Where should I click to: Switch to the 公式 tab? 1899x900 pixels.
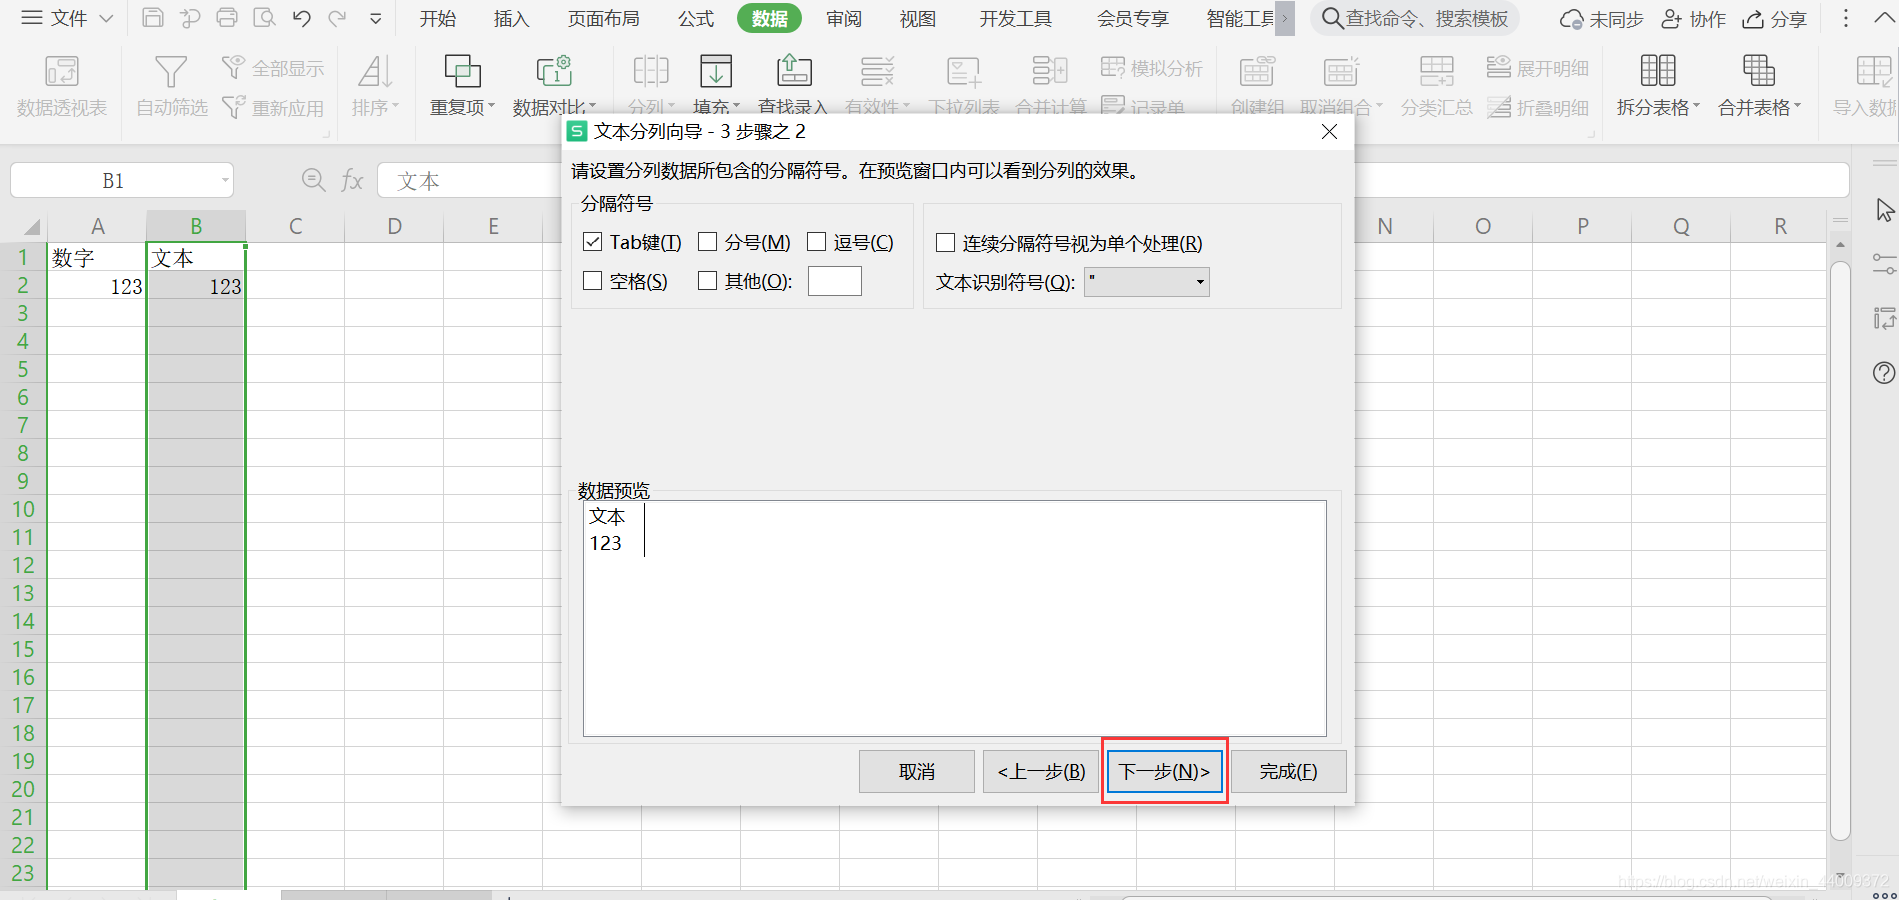coord(695,18)
